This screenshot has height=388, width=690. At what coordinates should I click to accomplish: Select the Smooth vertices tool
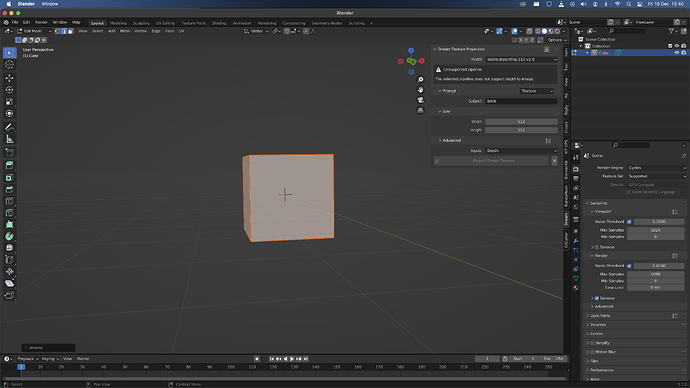(9, 248)
